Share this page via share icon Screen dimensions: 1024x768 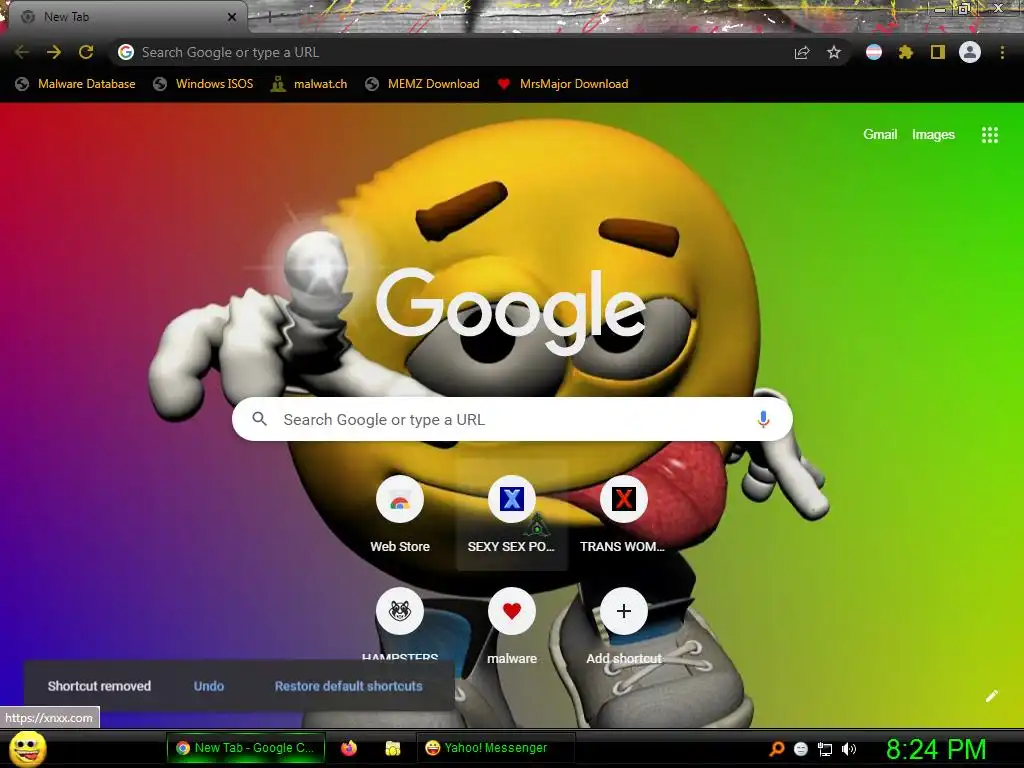pyautogui.click(x=802, y=52)
